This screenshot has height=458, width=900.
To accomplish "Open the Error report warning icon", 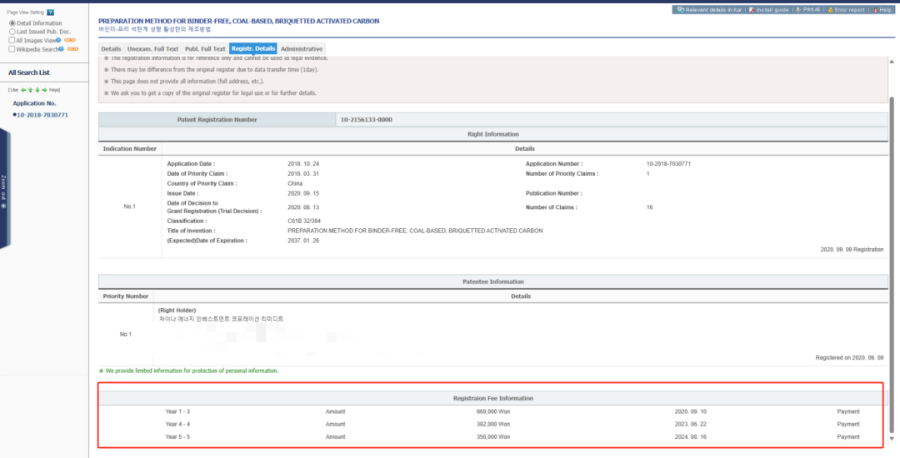I will click(x=831, y=10).
